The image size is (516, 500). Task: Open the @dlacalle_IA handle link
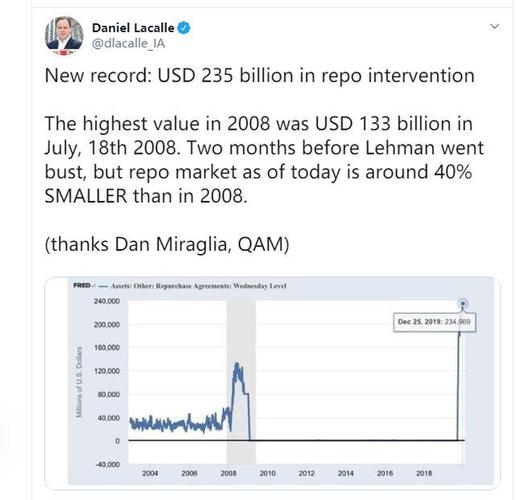coord(128,44)
